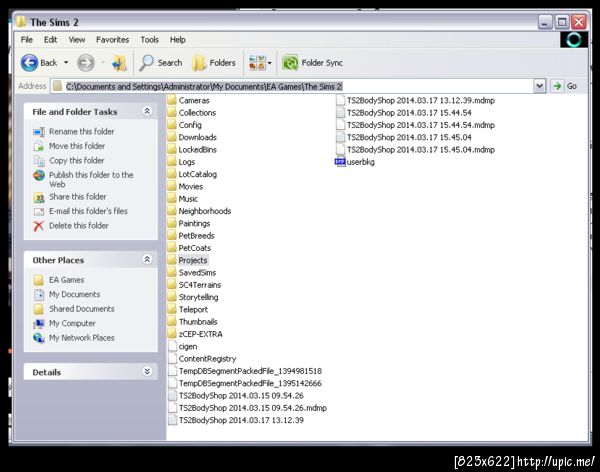Open the Edit menu
The width and height of the screenshot is (600, 472).
[50, 40]
